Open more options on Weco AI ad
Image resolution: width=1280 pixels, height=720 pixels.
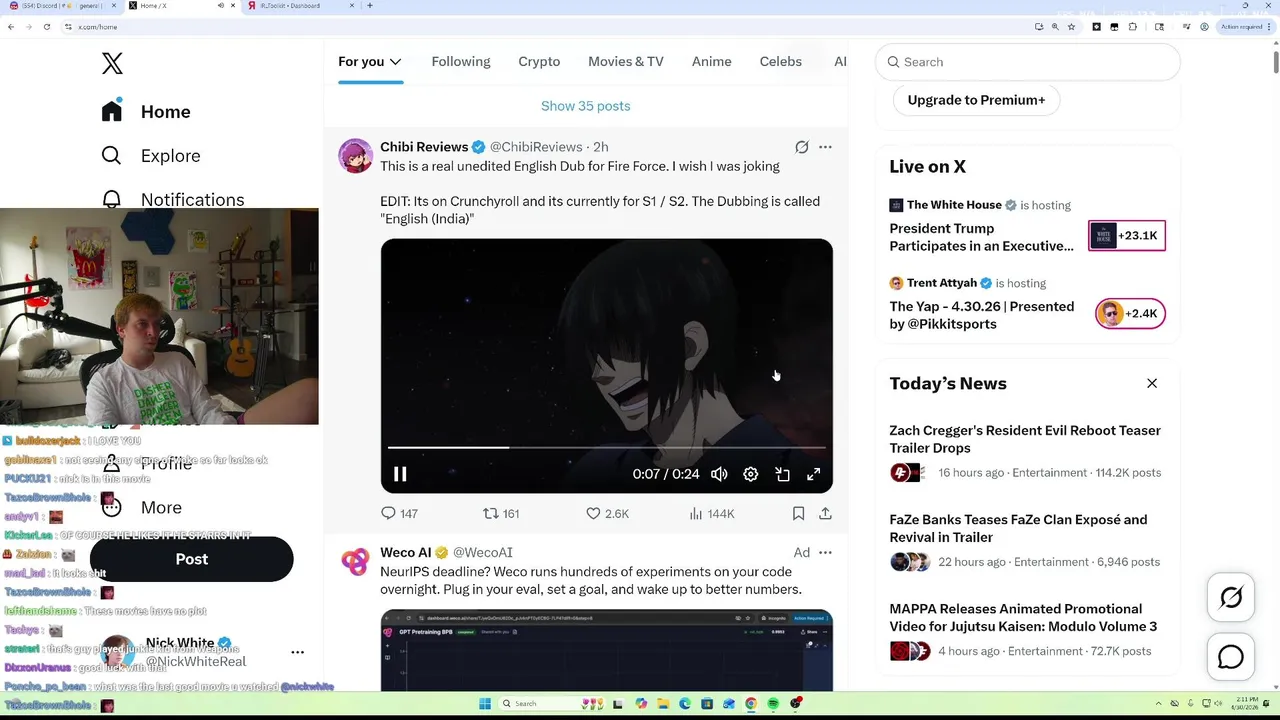click(x=825, y=552)
